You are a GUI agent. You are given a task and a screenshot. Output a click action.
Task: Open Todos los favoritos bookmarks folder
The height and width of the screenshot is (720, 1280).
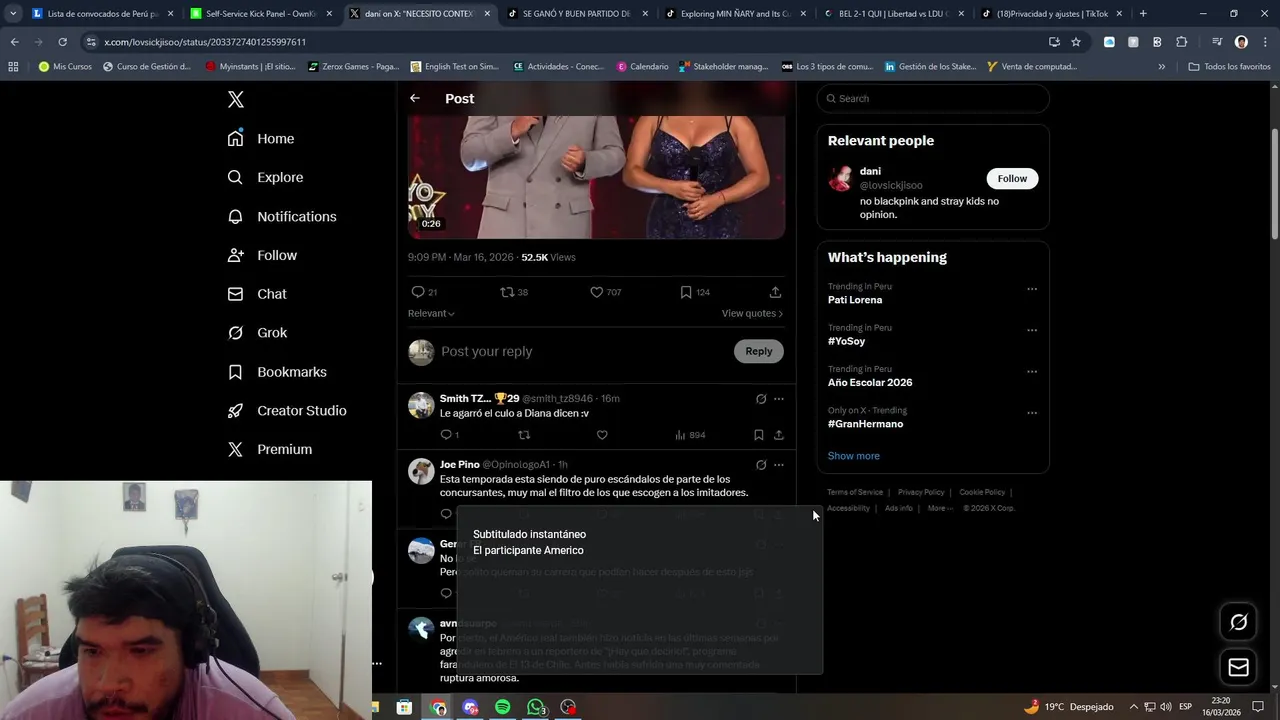click(1230, 67)
